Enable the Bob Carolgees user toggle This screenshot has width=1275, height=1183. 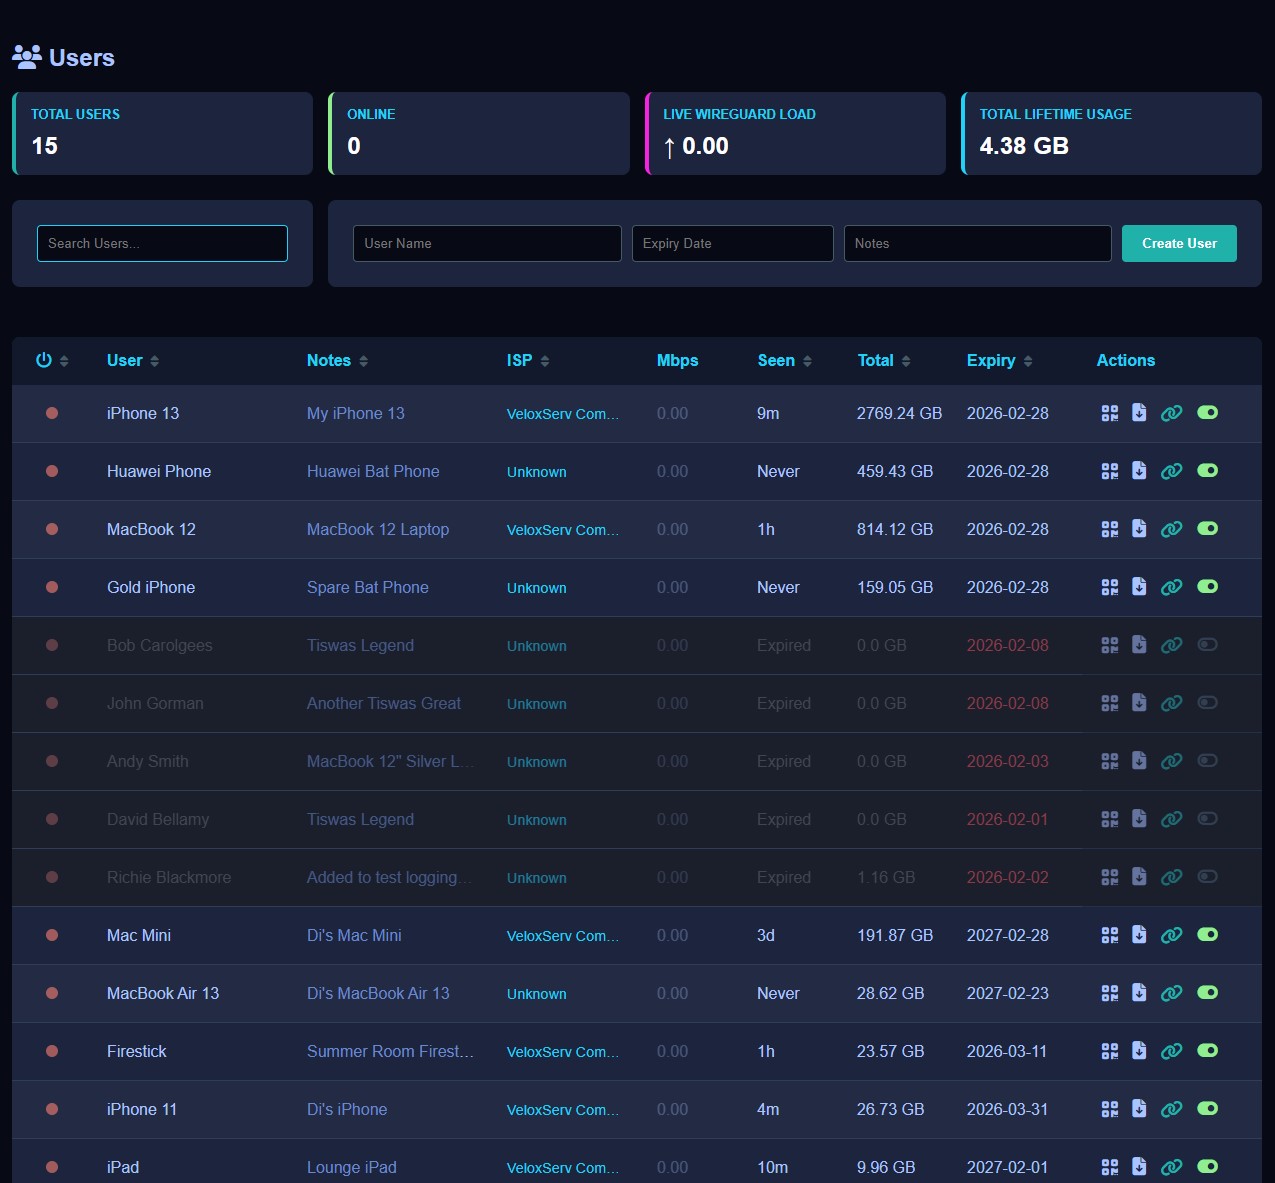click(x=1207, y=645)
